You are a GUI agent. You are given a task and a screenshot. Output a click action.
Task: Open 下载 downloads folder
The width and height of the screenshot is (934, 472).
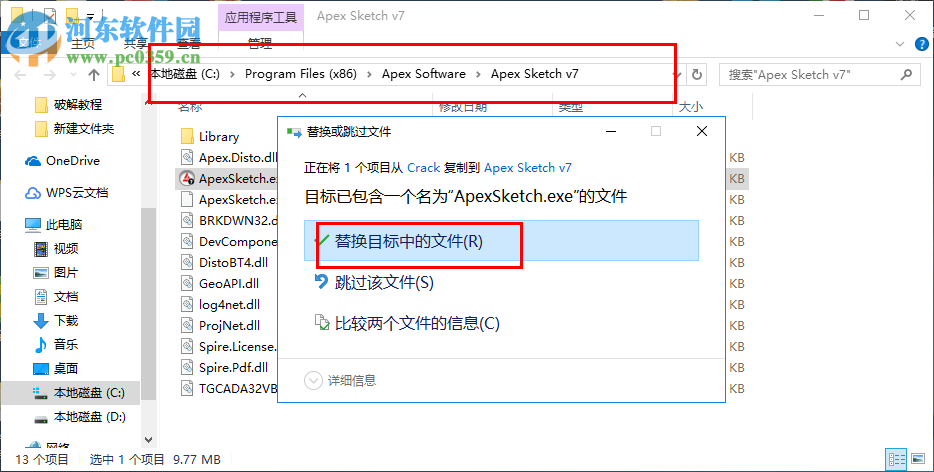66,321
